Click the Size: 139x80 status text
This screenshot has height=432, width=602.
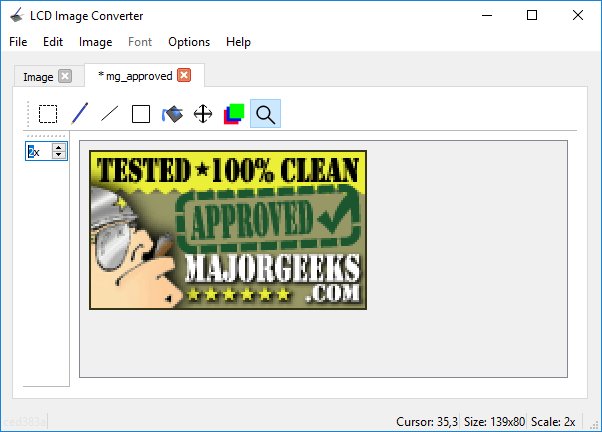coord(494,422)
